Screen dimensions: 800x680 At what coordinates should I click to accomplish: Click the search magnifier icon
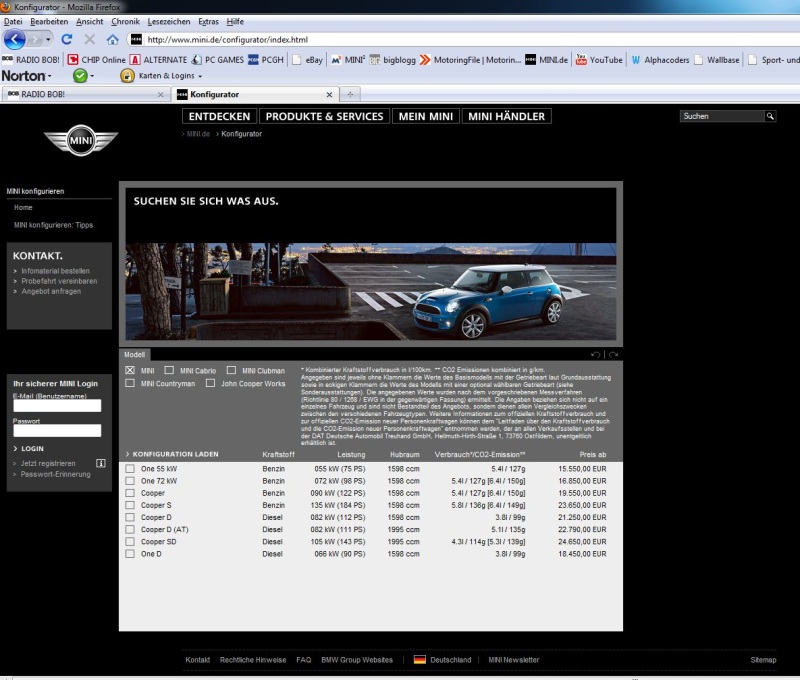click(x=770, y=116)
